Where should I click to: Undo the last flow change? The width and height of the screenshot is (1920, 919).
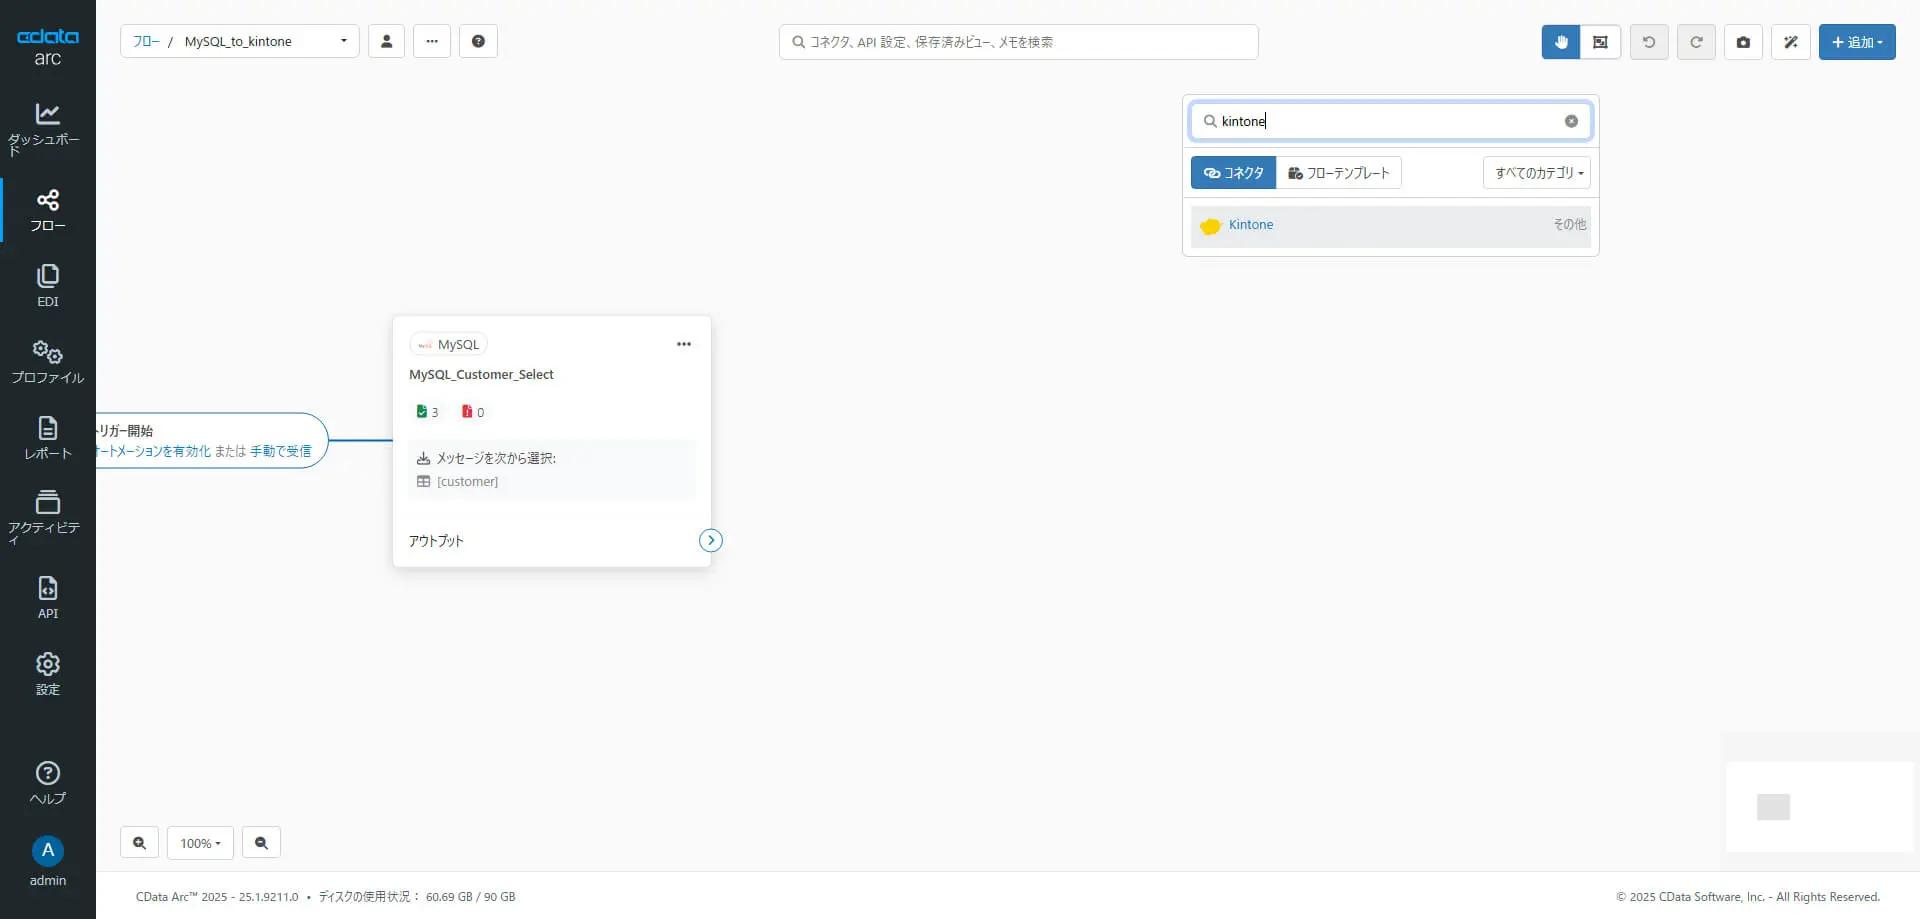click(x=1649, y=42)
